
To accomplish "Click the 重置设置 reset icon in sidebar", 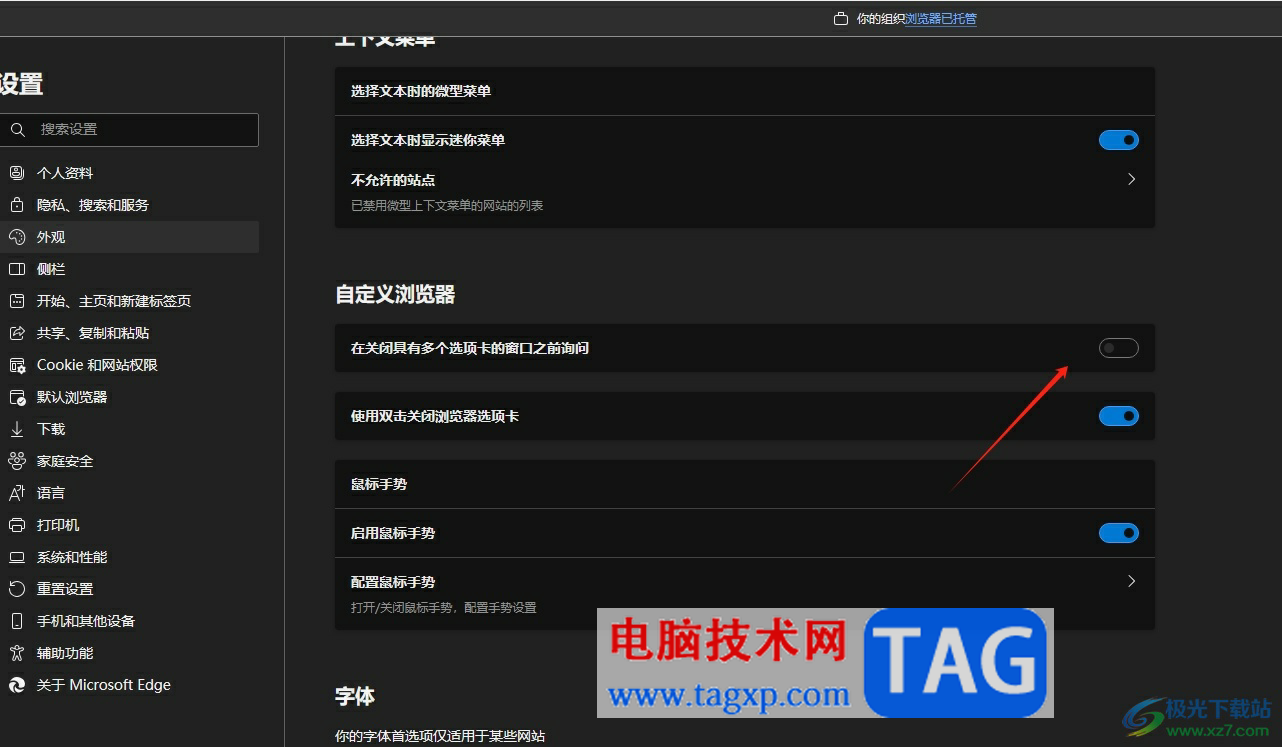I will pos(17,588).
